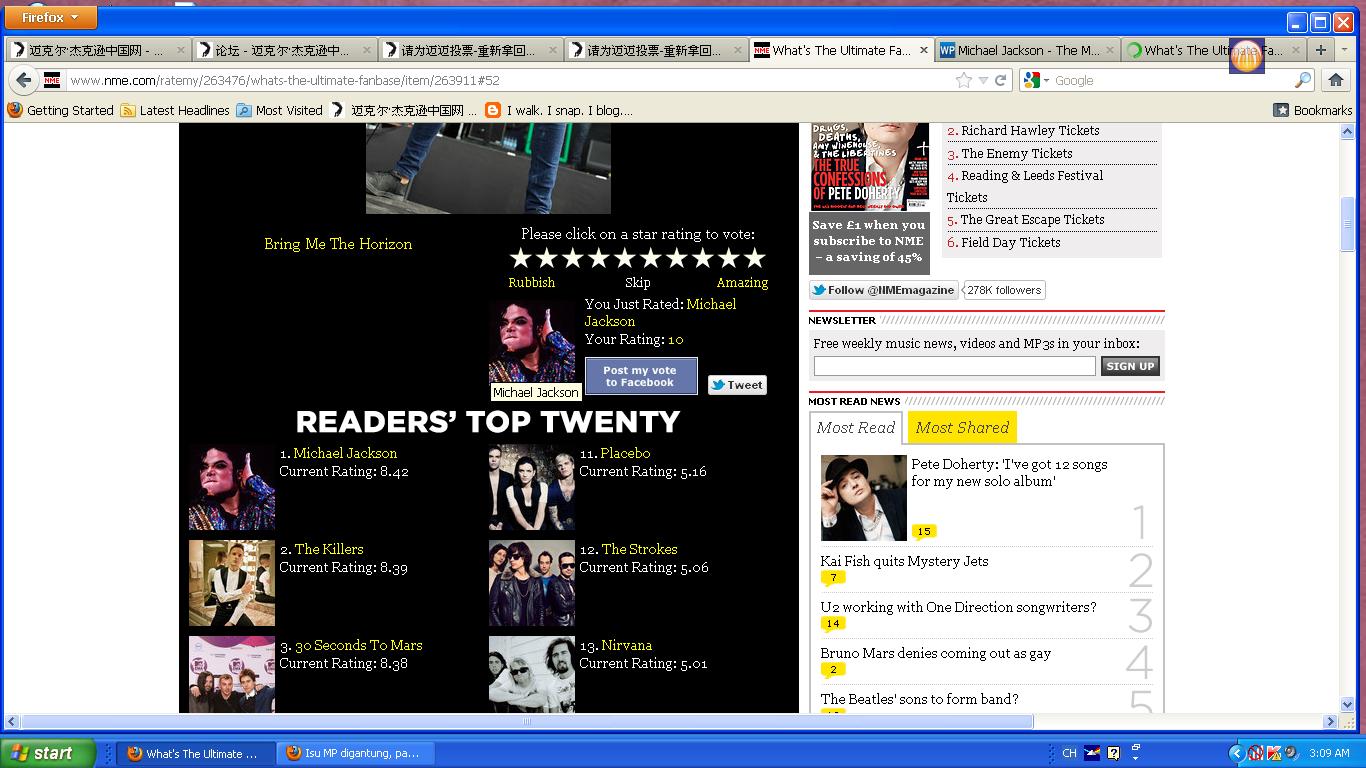This screenshot has height=768, width=1366.
Task: Expand the list all tabs arrow
Action: coord(1346,49)
